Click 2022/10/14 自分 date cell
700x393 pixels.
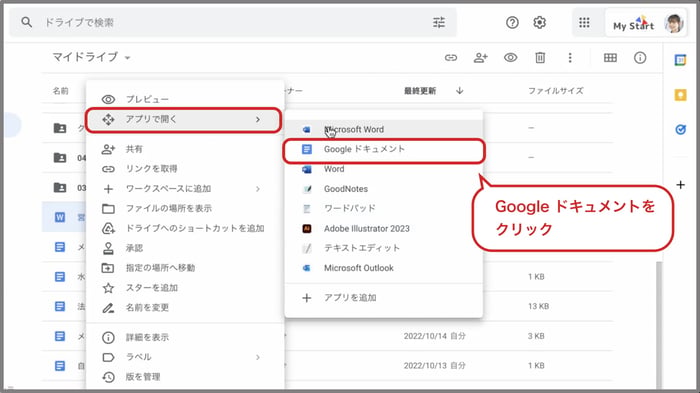click(434, 336)
